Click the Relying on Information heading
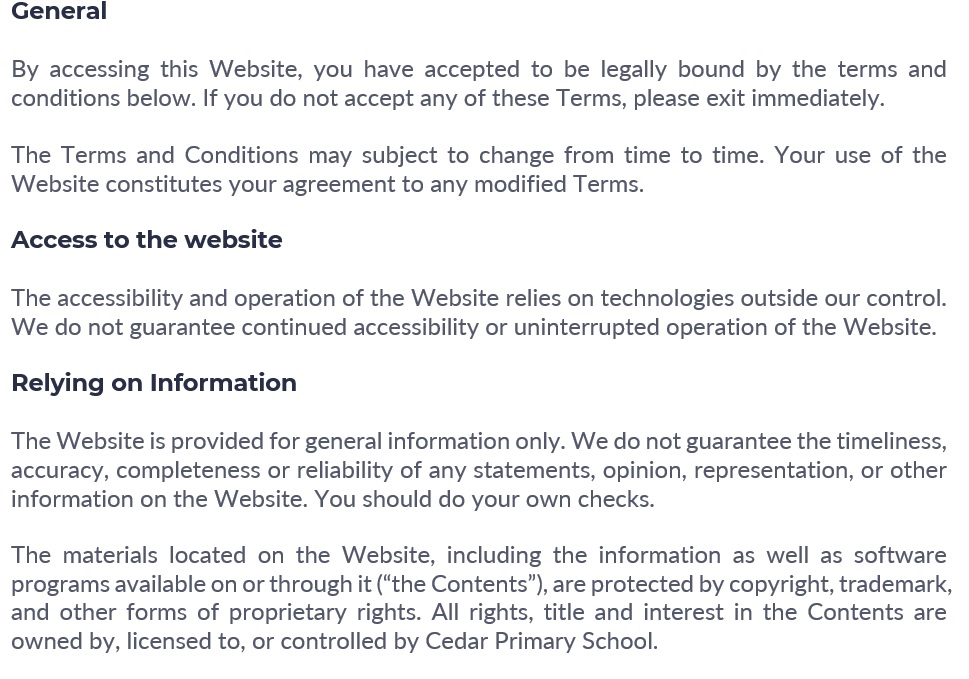 tap(154, 383)
